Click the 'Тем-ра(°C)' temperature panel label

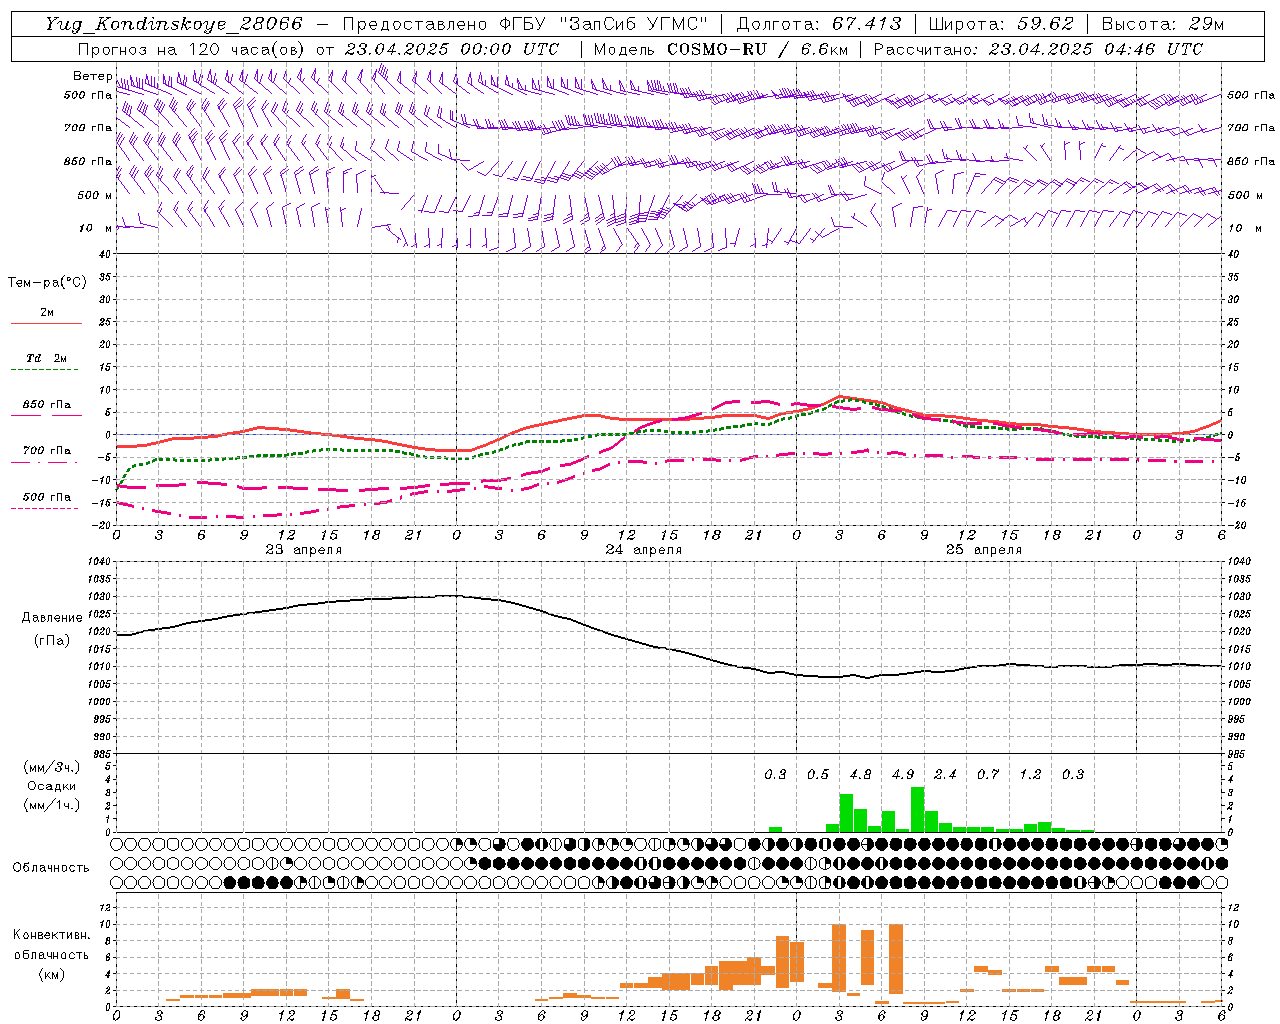(x=47, y=283)
